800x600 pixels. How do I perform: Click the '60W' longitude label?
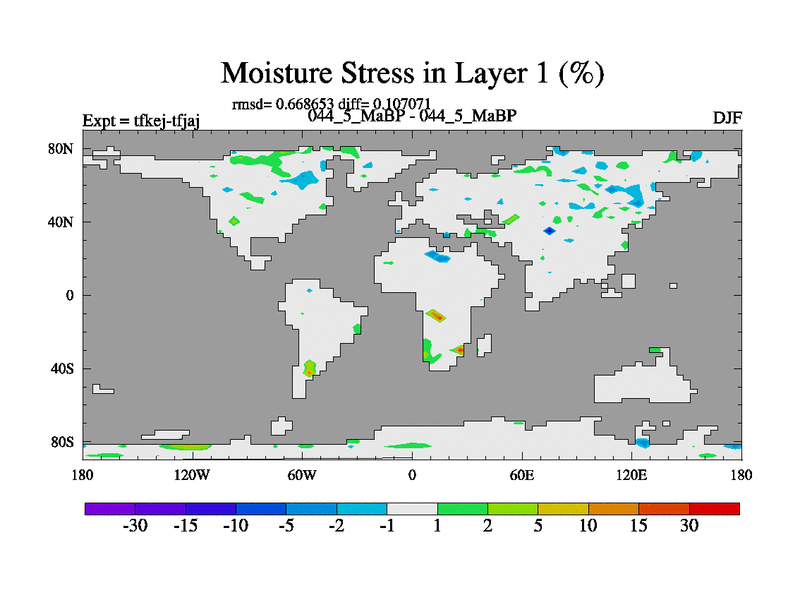click(302, 476)
